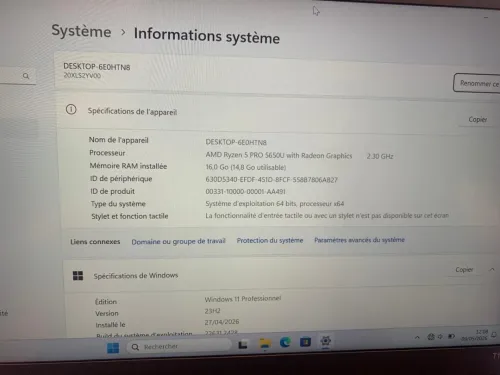Launch File Explorer from the taskbar
Viewport: 500px width, 375px height.
(265, 343)
